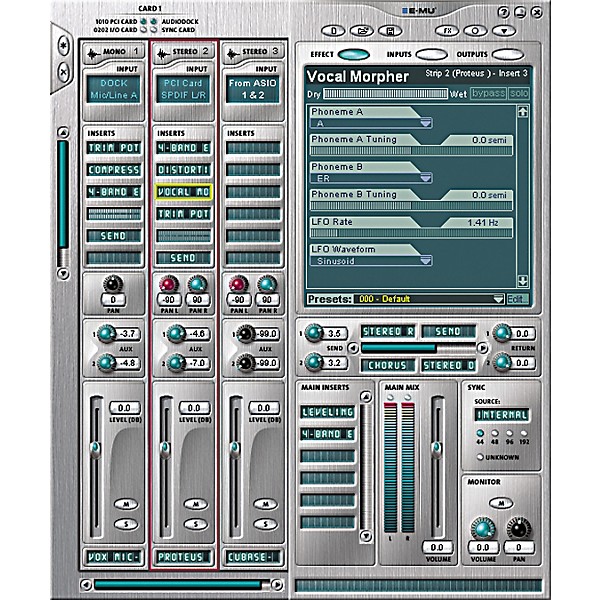
Task: Open From ASIO 1&2 input selector
Action: pos(253,89)
